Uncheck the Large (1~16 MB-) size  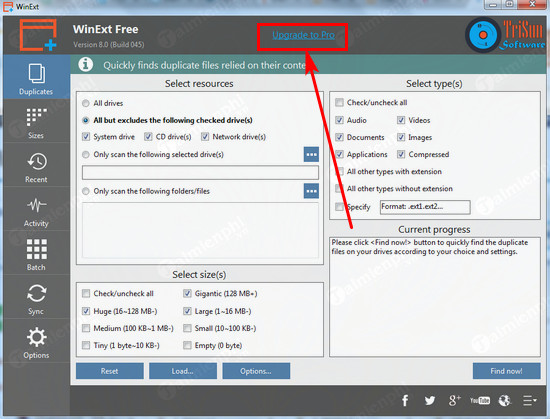(187, 311)
